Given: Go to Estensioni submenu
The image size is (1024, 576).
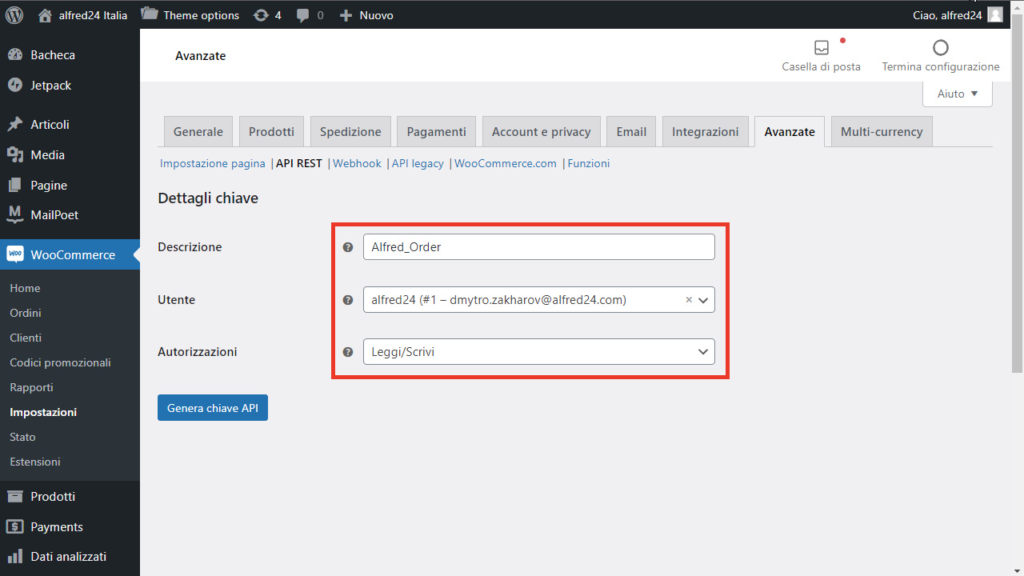Looking at the screenshot, I should [x=35, y=462].
